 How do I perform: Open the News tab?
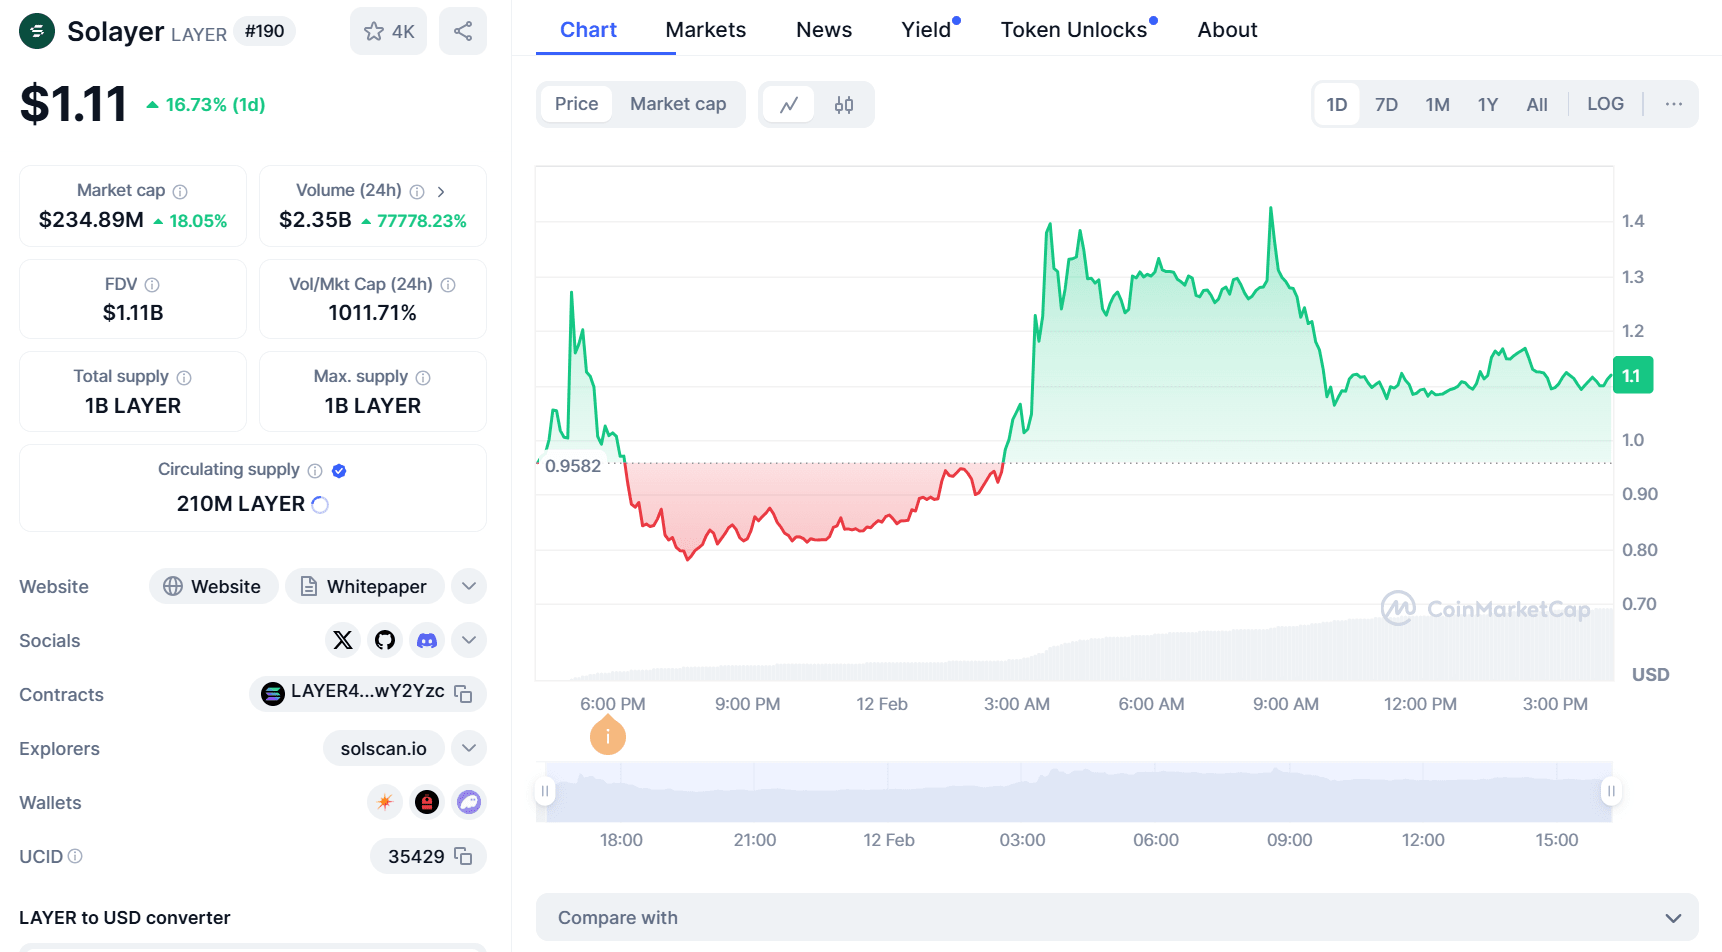coord(824,30)
